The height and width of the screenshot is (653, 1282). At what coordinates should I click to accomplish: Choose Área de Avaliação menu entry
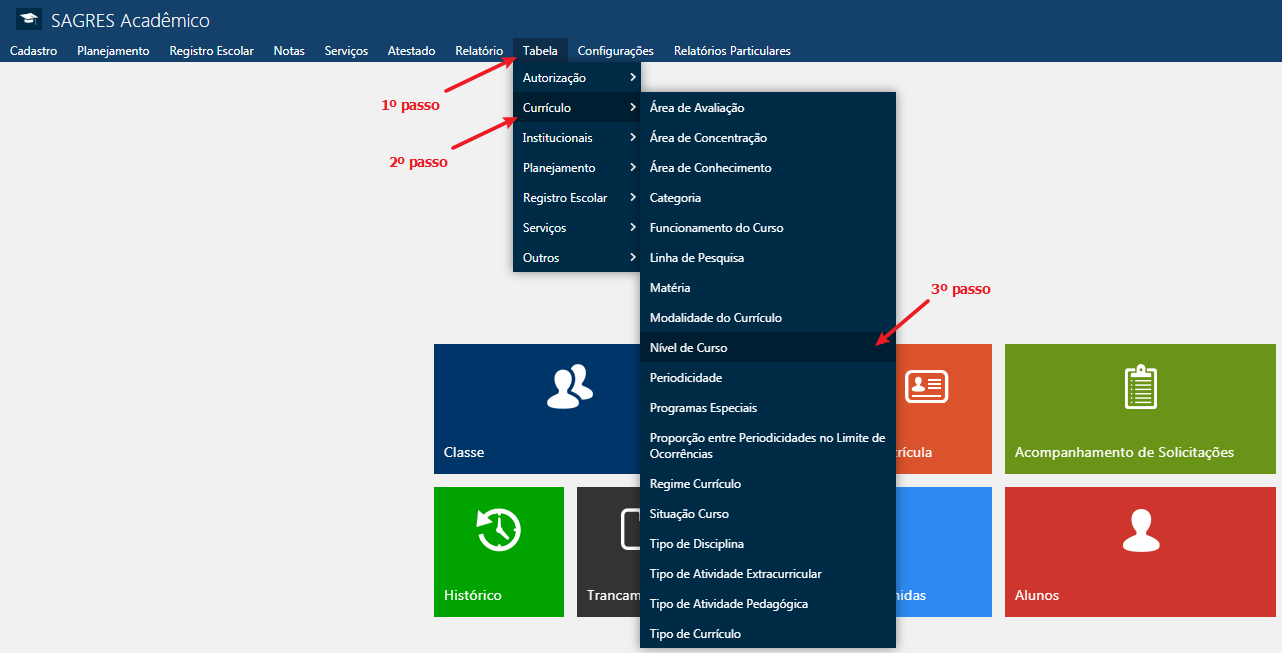pos(697,108)
